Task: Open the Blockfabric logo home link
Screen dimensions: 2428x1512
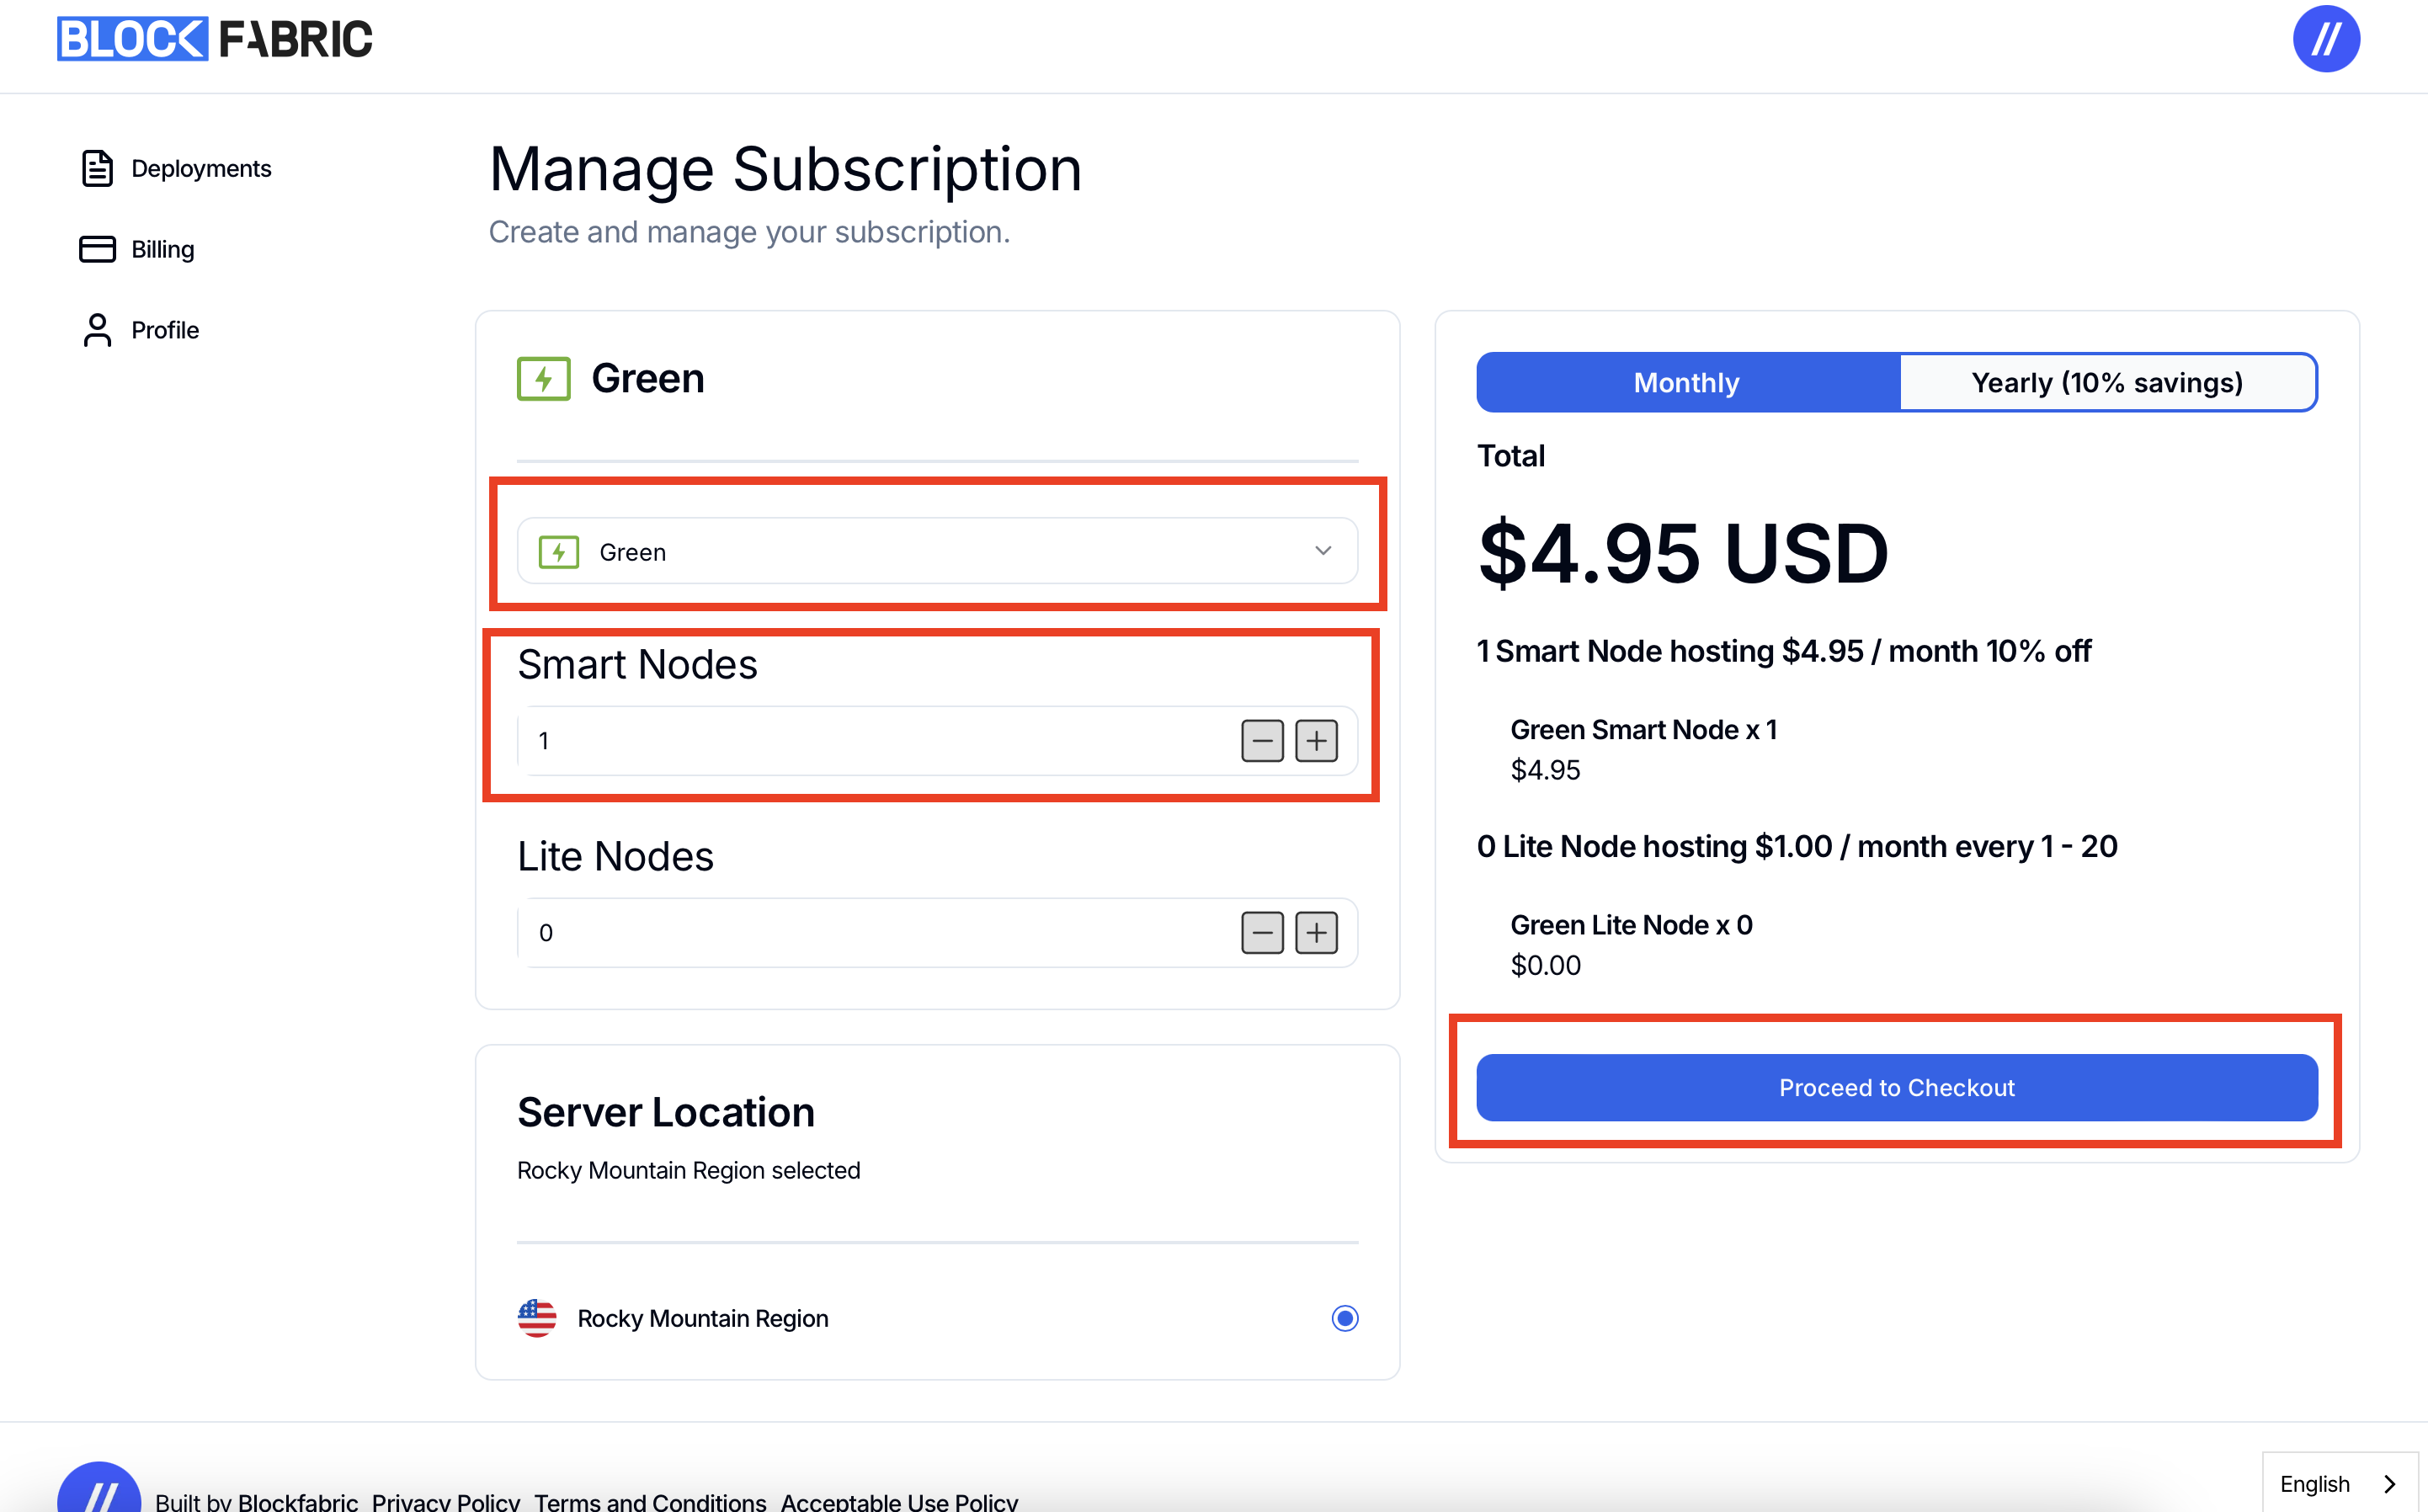Action: (x=214, y=39)
